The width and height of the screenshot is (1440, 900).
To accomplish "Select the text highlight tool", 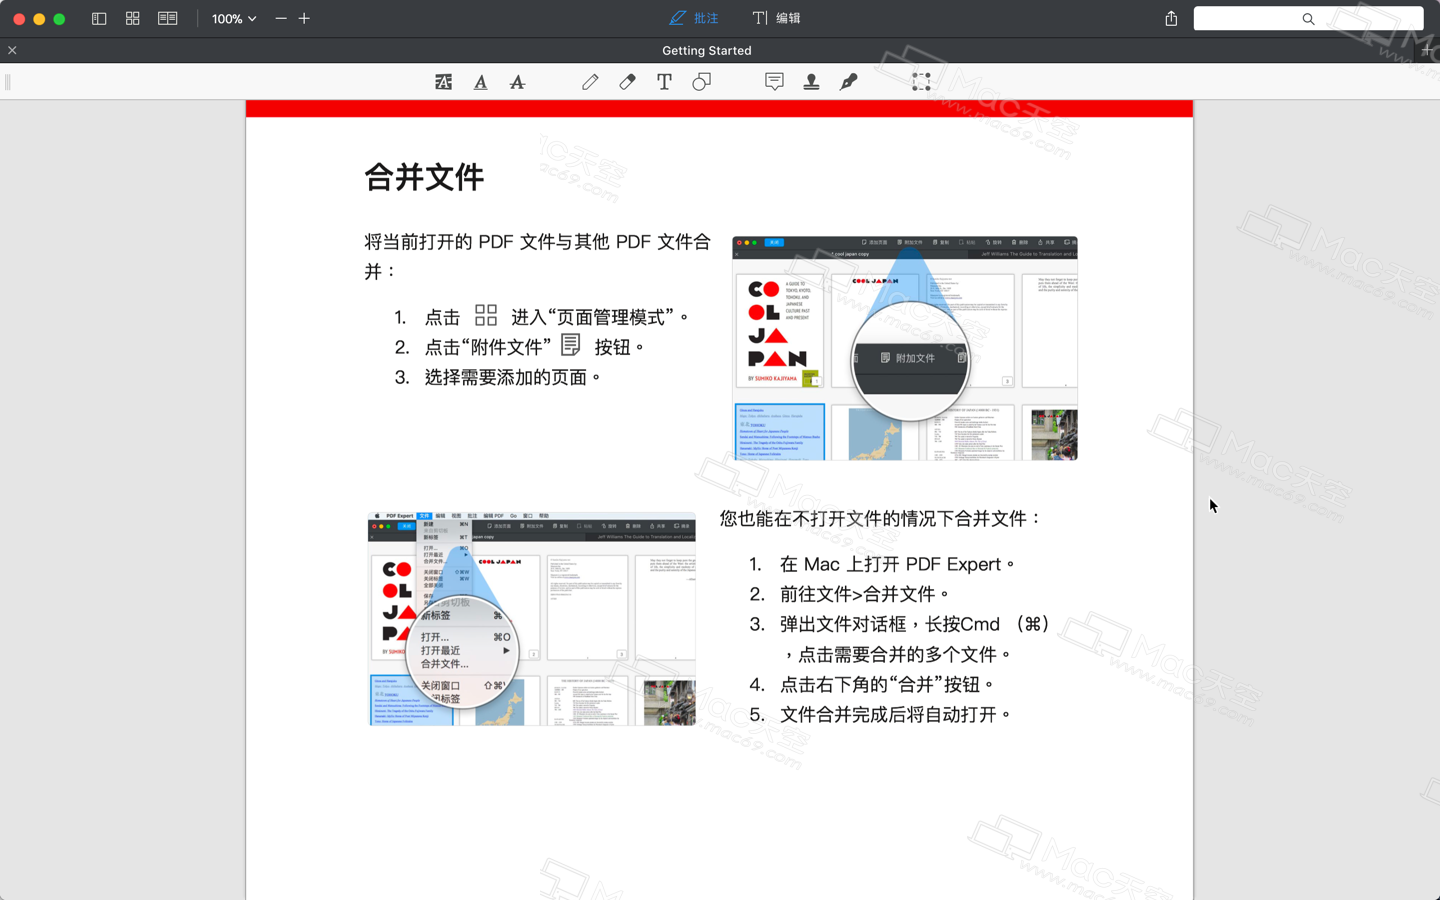I will [x=443, y=82].
